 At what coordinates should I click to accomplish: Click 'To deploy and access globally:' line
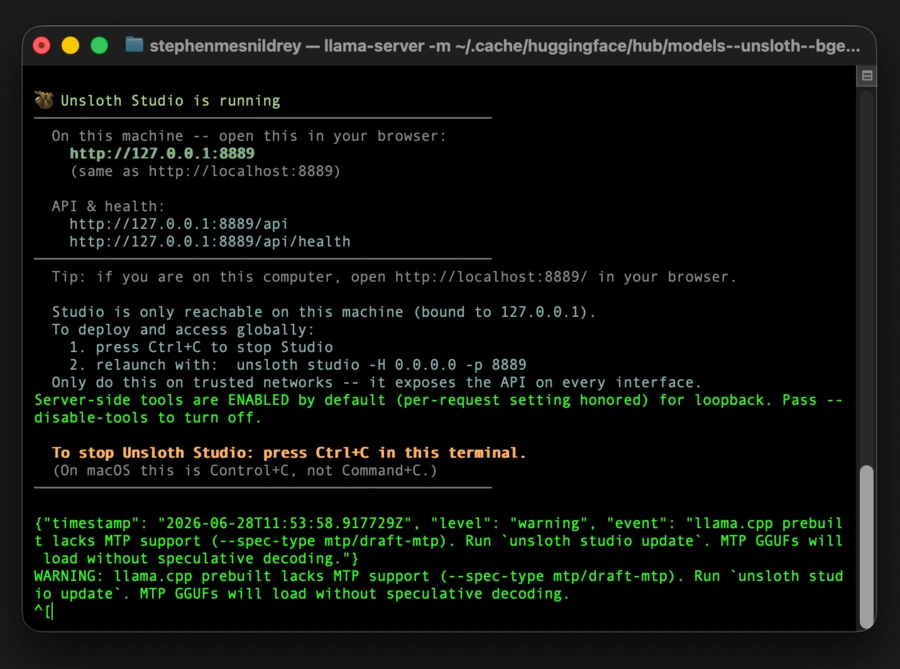[183, 330]
